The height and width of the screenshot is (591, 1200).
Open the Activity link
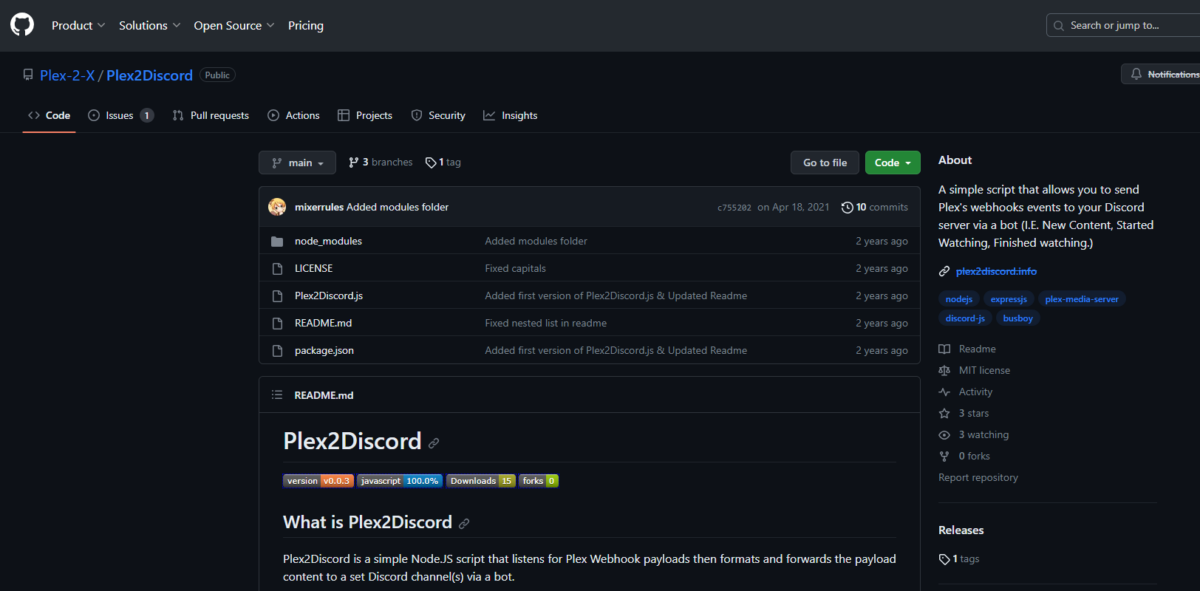click(x=965, y=392)
